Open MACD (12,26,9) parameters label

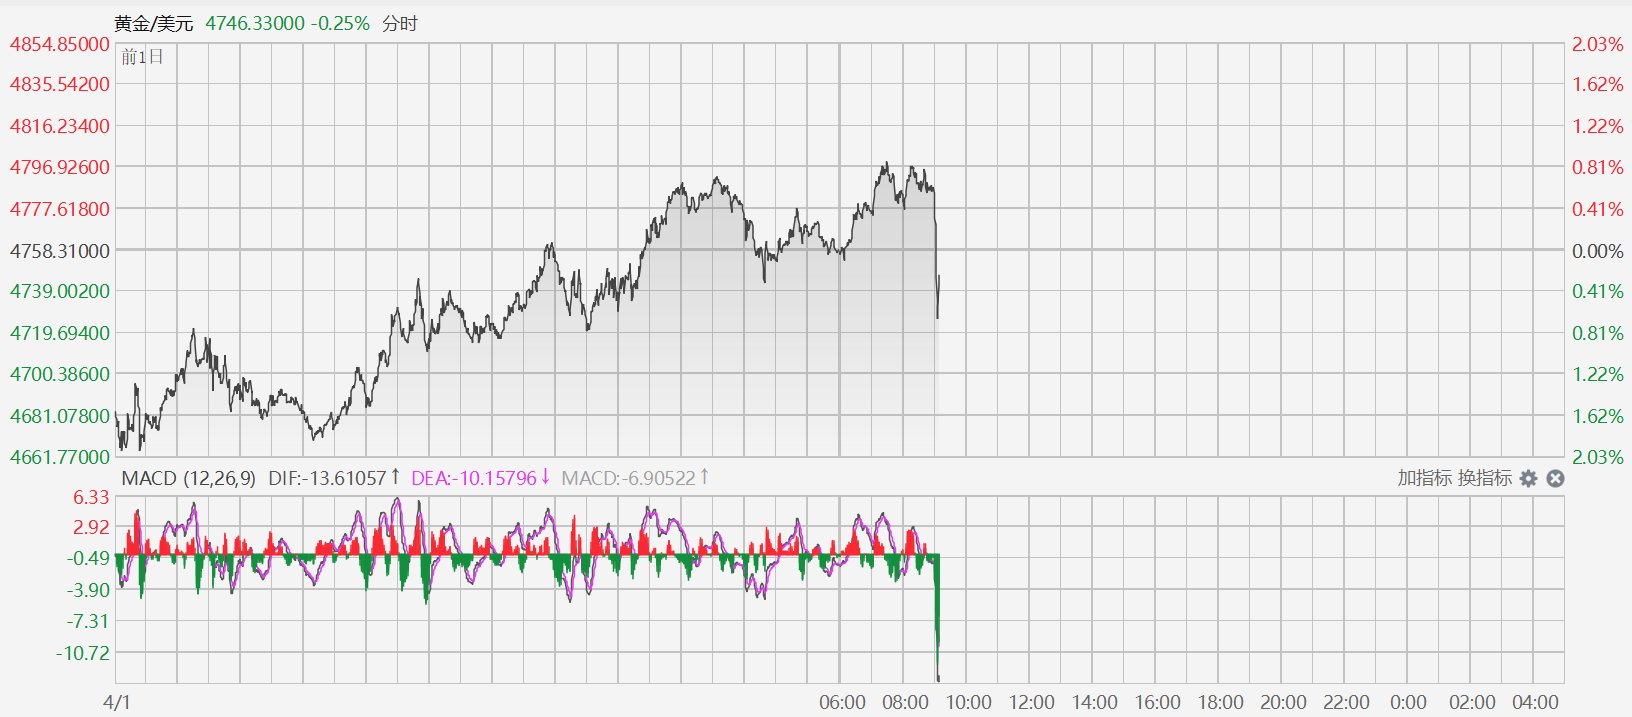click(188, 478)
